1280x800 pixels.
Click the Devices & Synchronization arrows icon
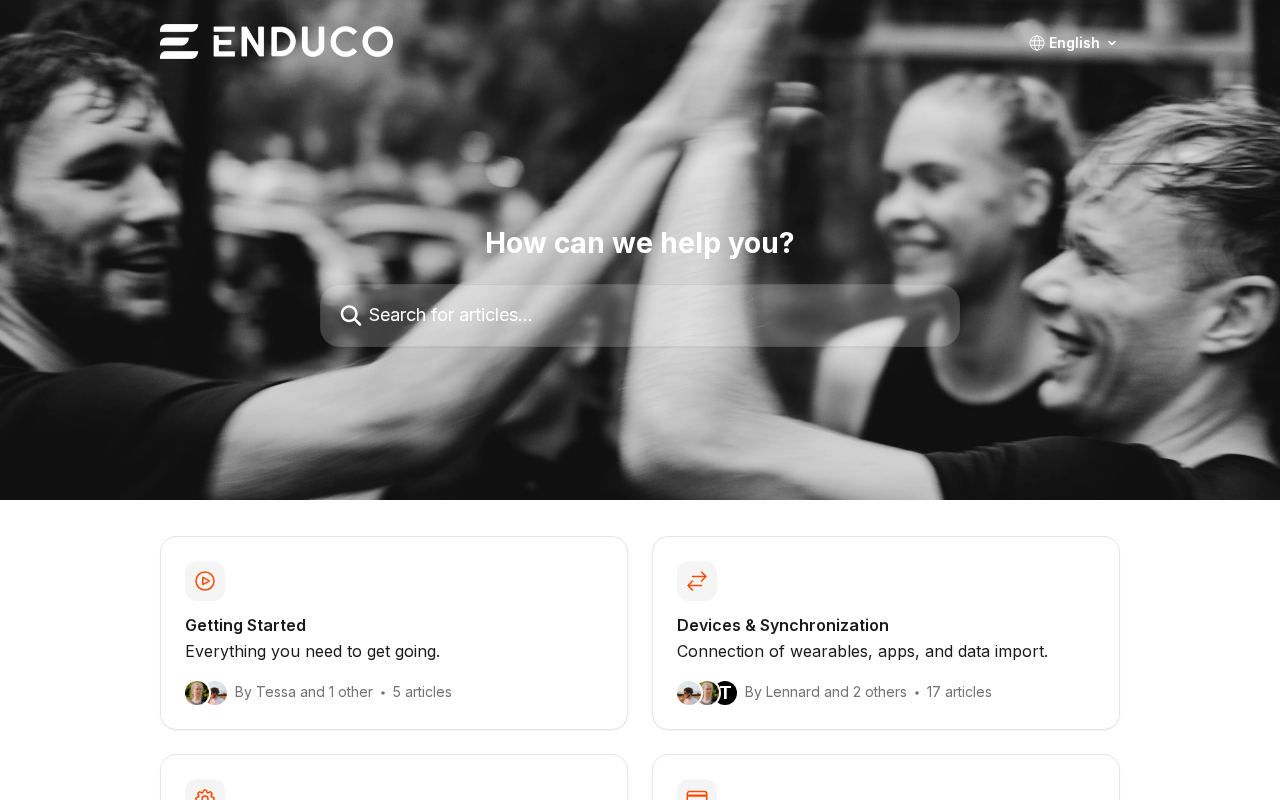[697, 581]
